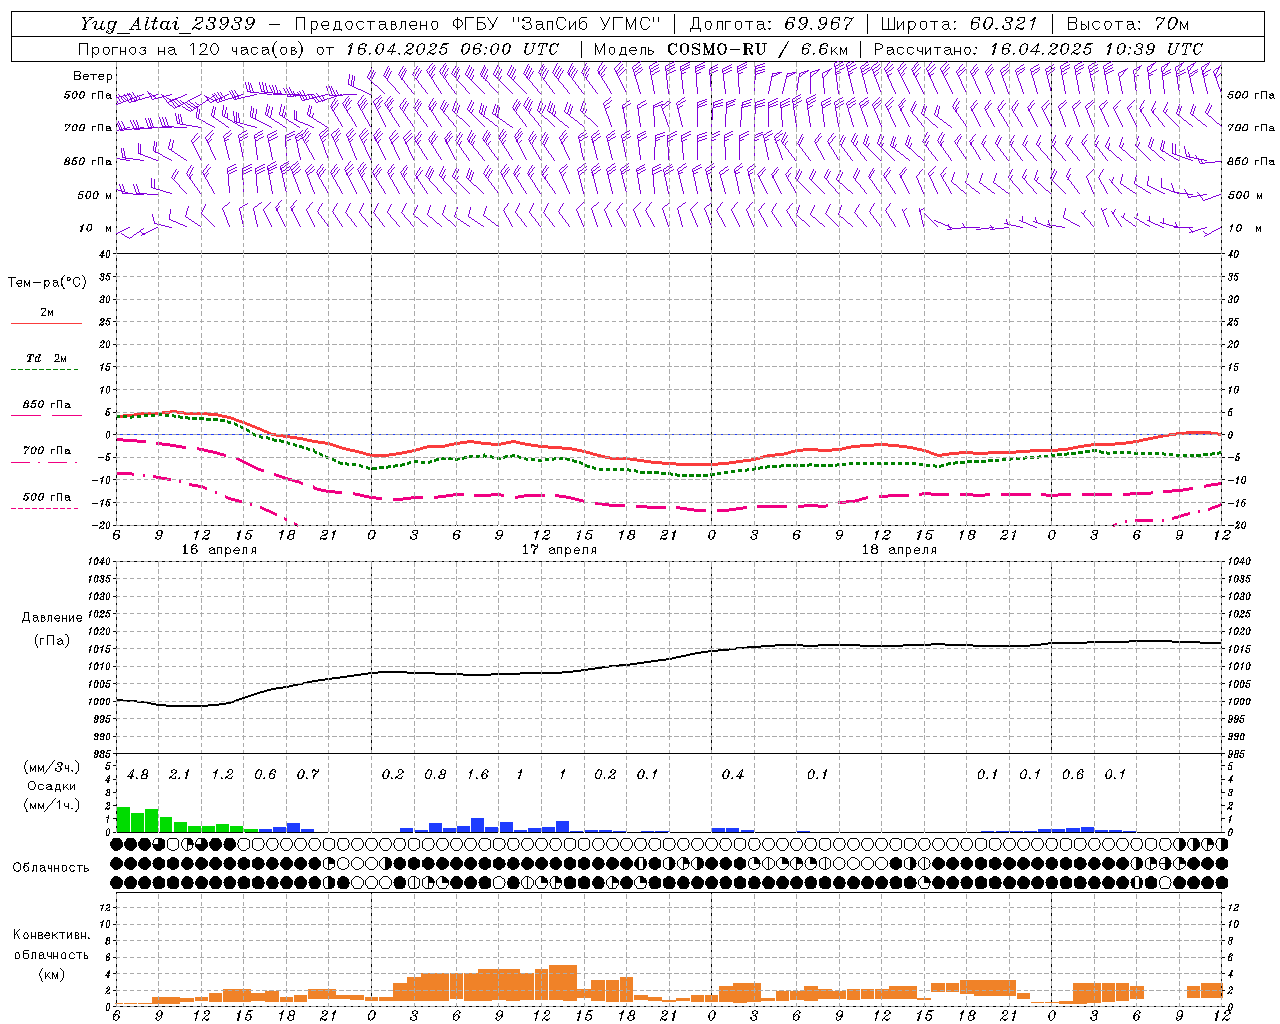Select the precipitation value 1.6
Viewport: 1280px width, 1024px height.
[478, 775]
